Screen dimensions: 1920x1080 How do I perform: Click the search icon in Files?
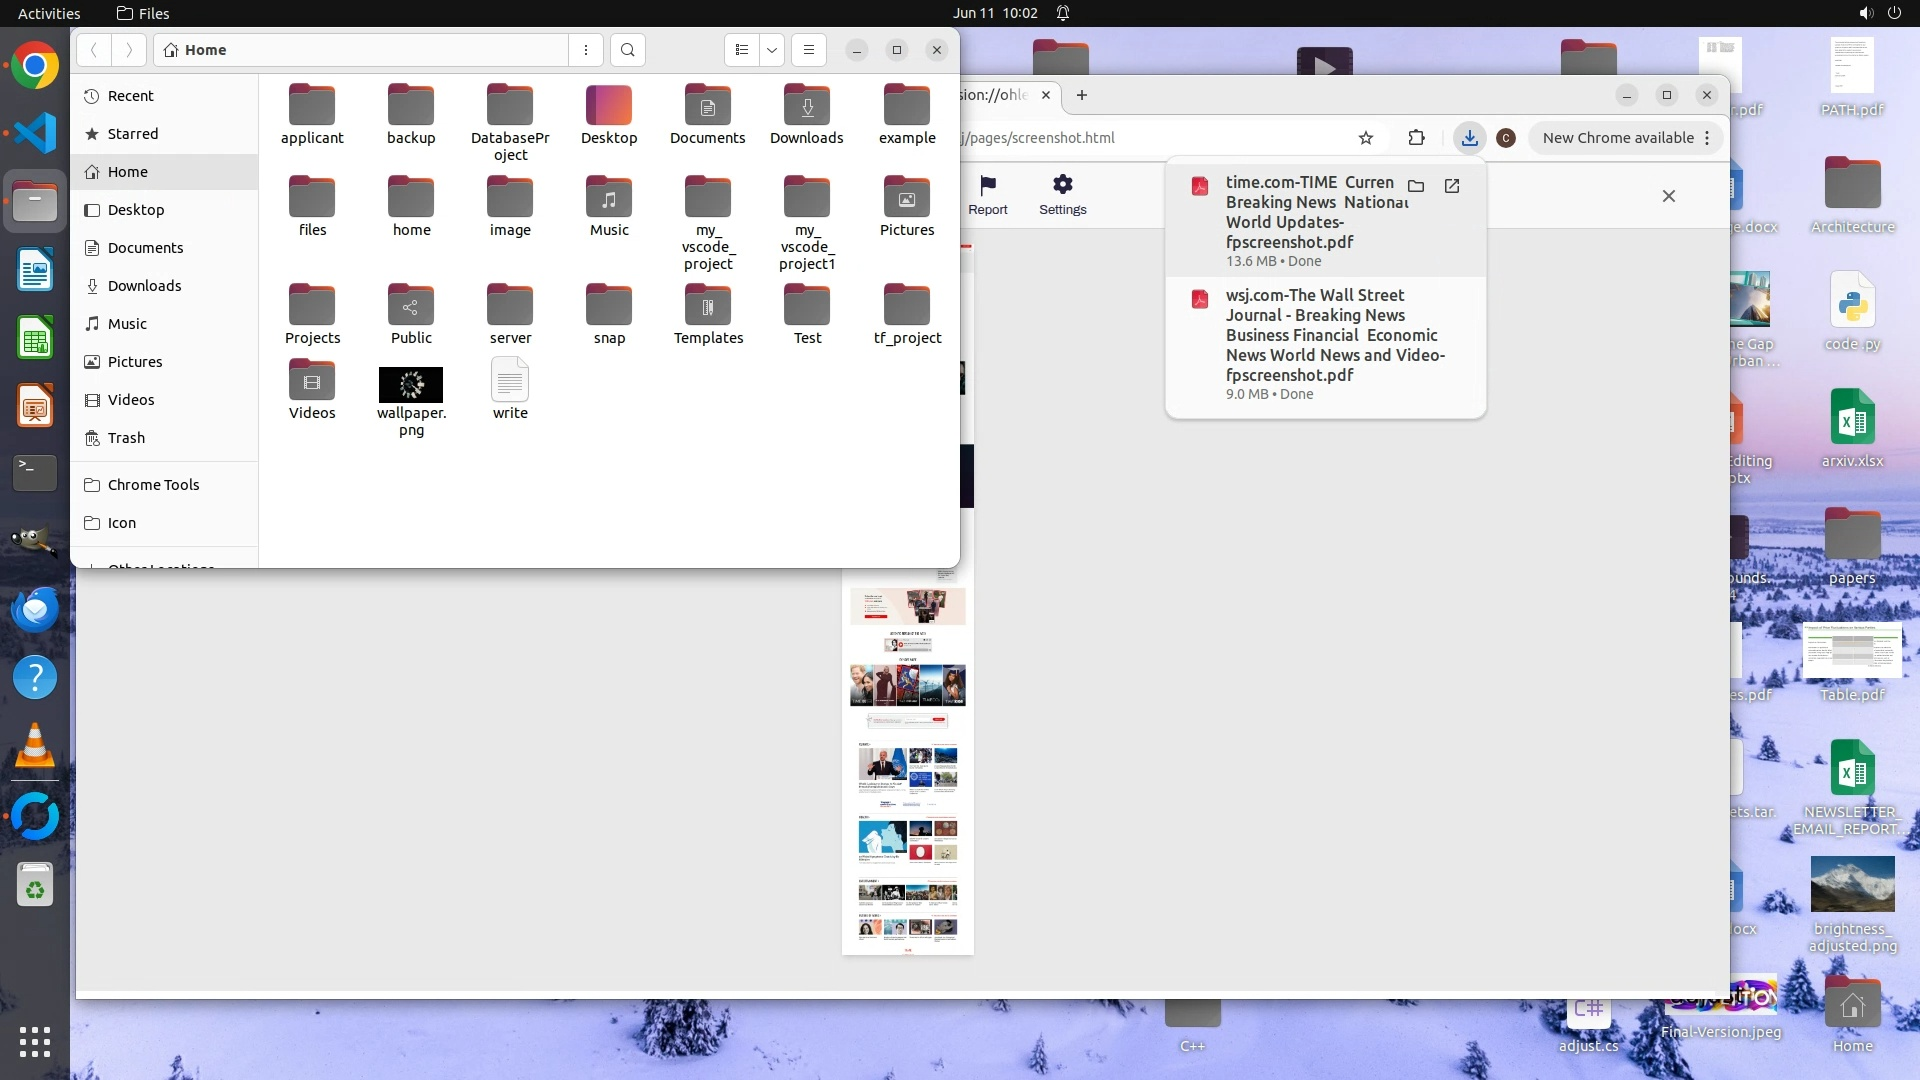pos(627,50)
